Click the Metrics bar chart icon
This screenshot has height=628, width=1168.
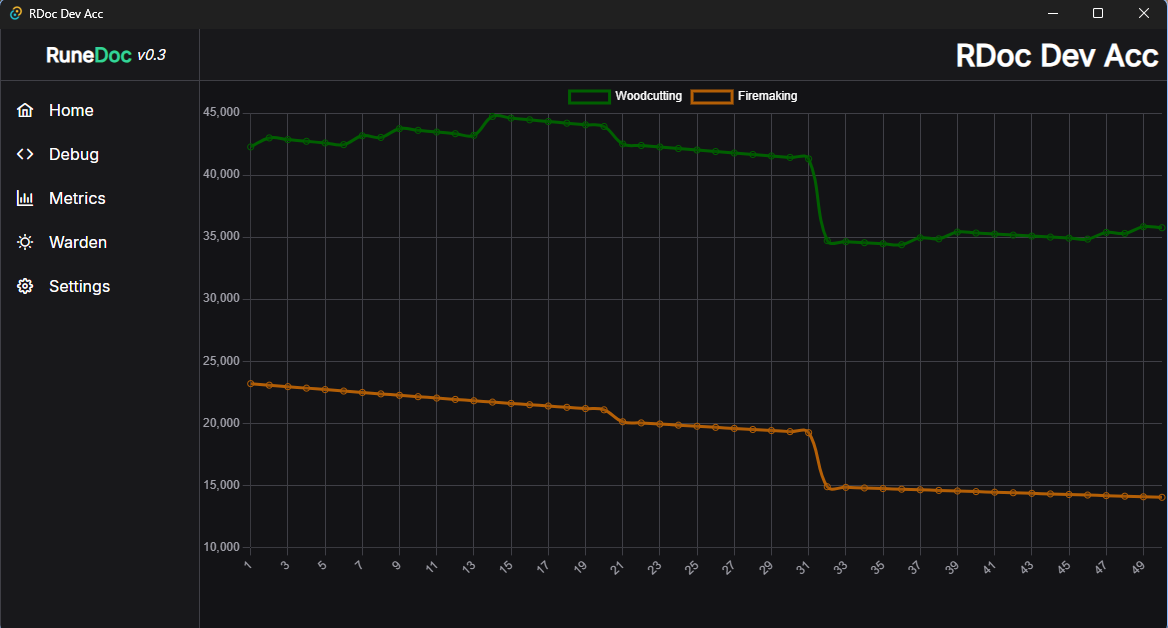click(x=25, y=198)
